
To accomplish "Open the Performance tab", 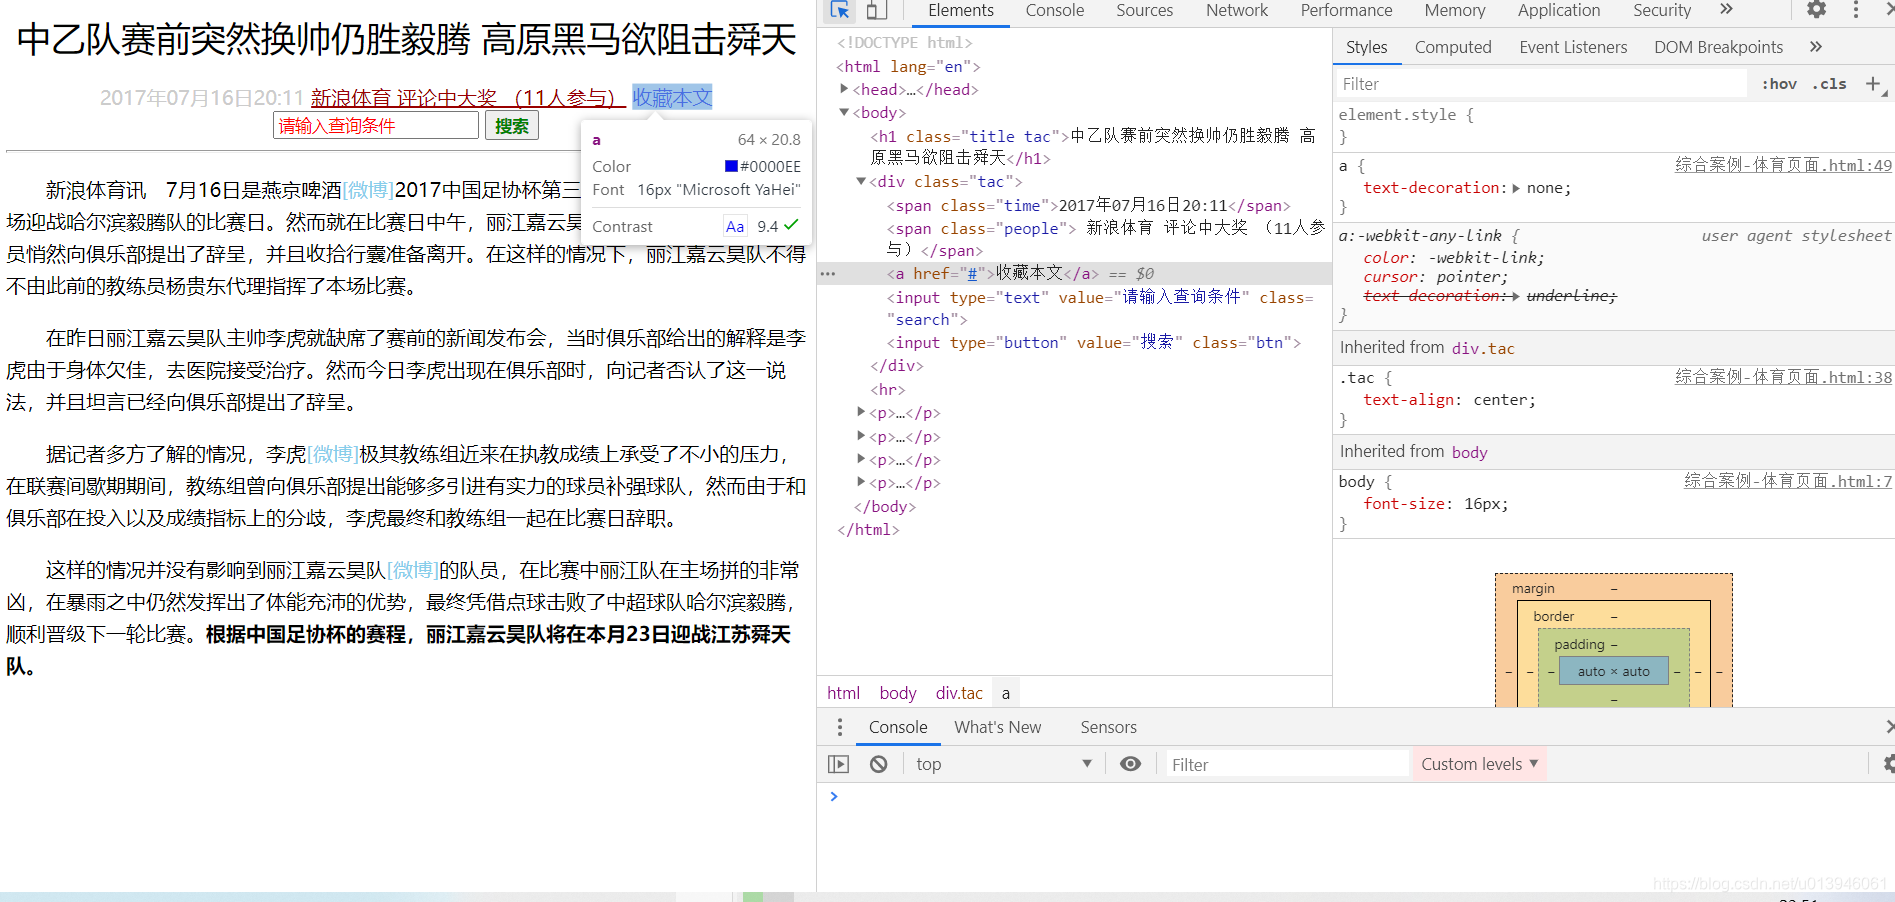I will (x=1346, y=11).
